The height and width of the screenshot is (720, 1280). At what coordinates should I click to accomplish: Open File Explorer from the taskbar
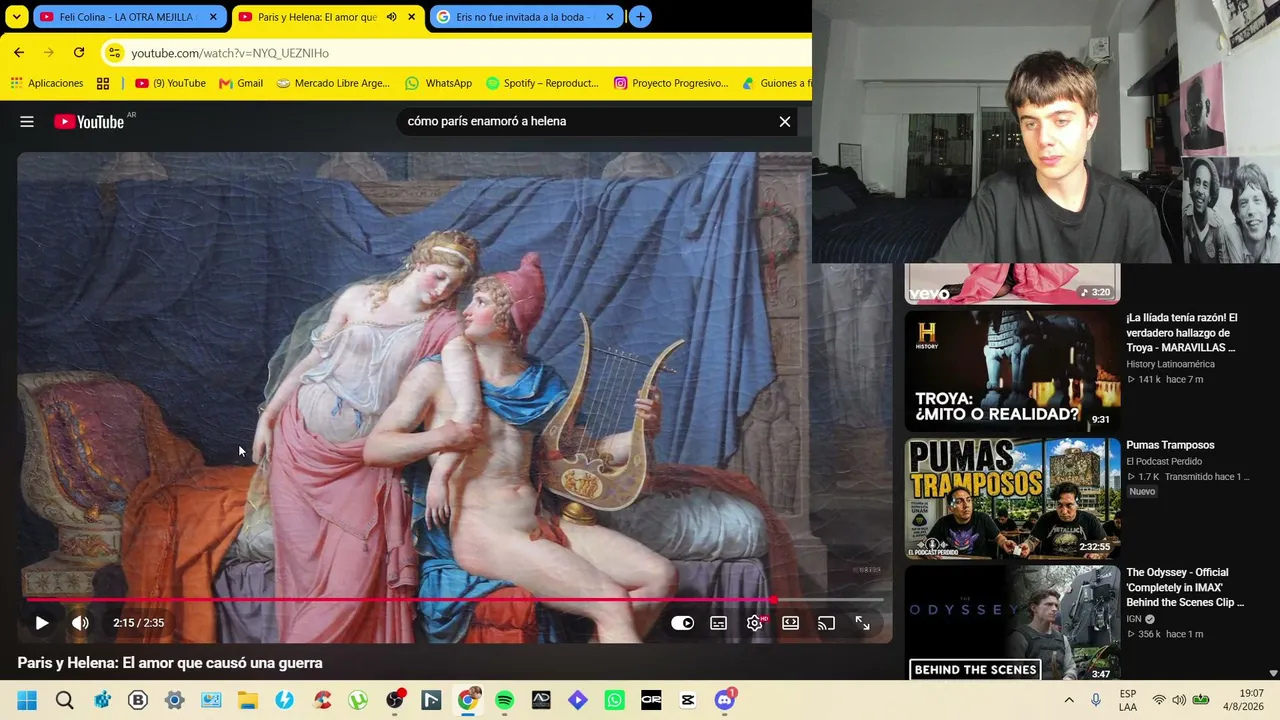point(248,700)
